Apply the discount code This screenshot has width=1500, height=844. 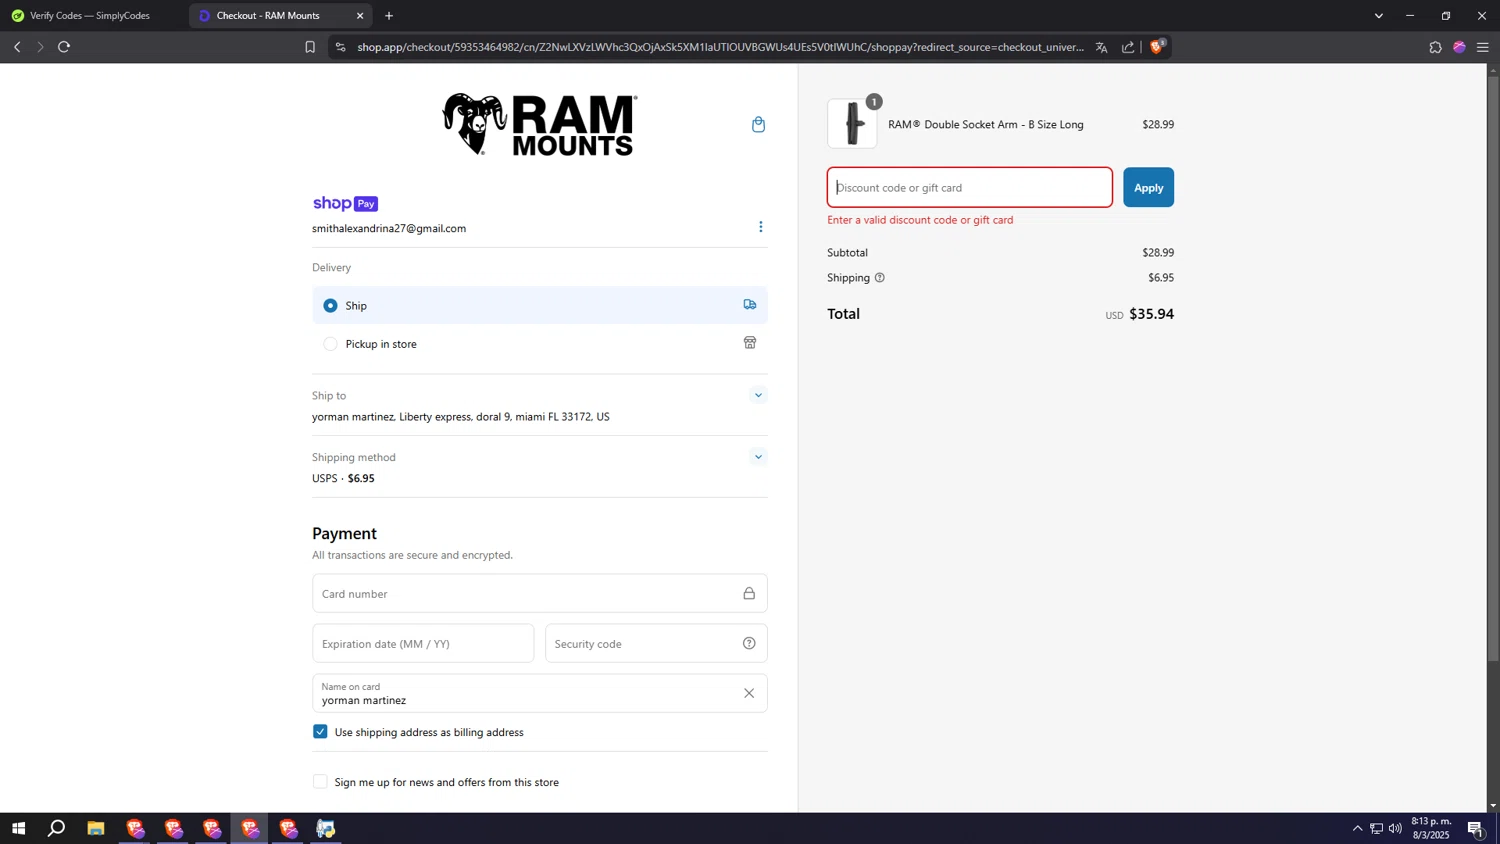coord(1148,188)
